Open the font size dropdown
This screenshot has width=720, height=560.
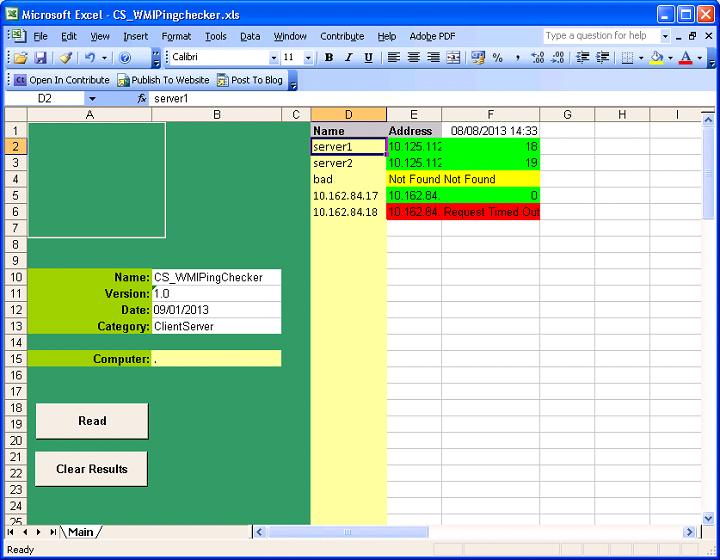click(308, 58)
